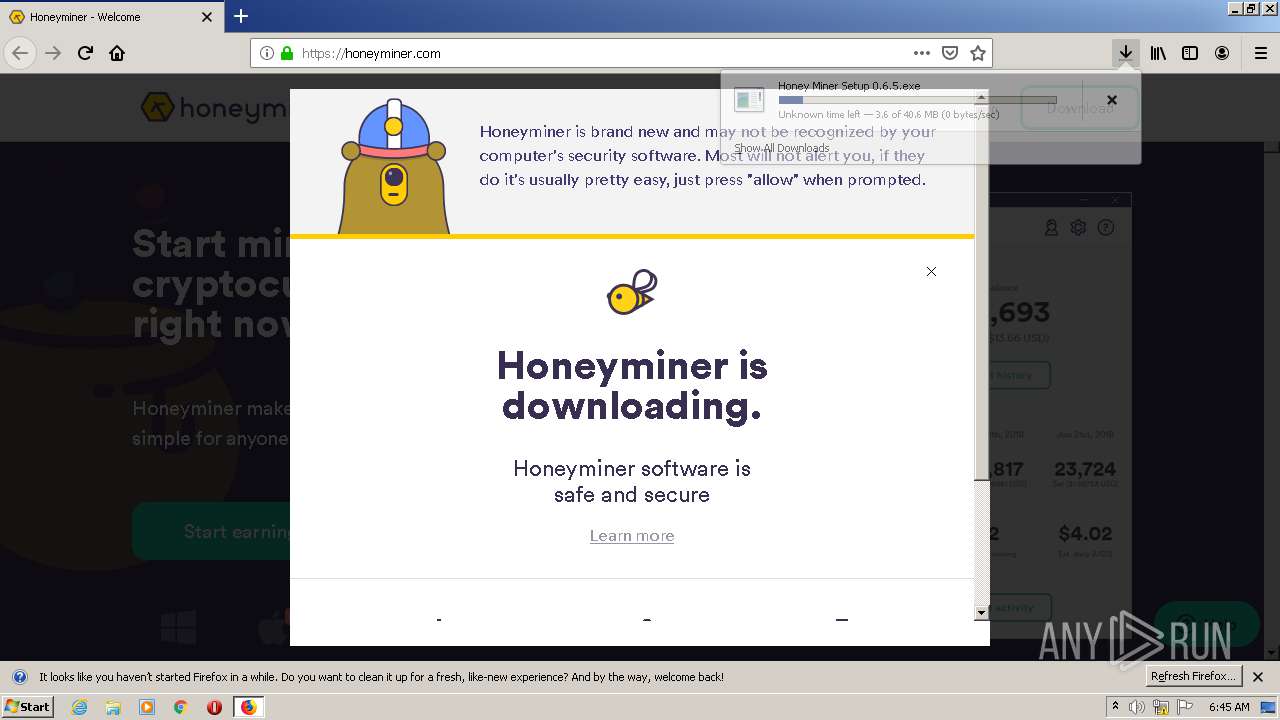Click the honeyminer site logo in header
This screenshot has height=720, width=1280.
(x=214, y=107)
